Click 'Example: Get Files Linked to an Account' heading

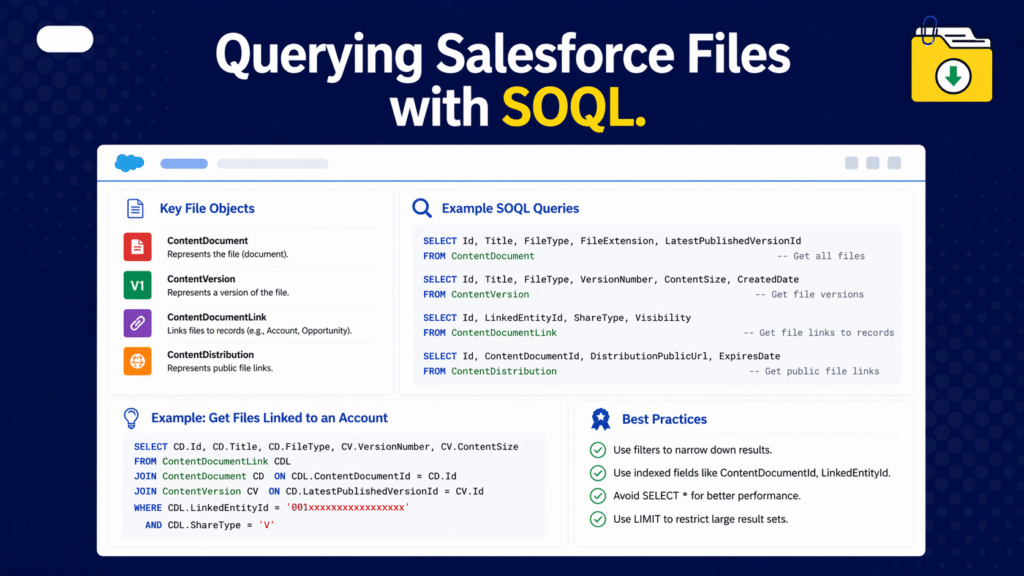269,418
